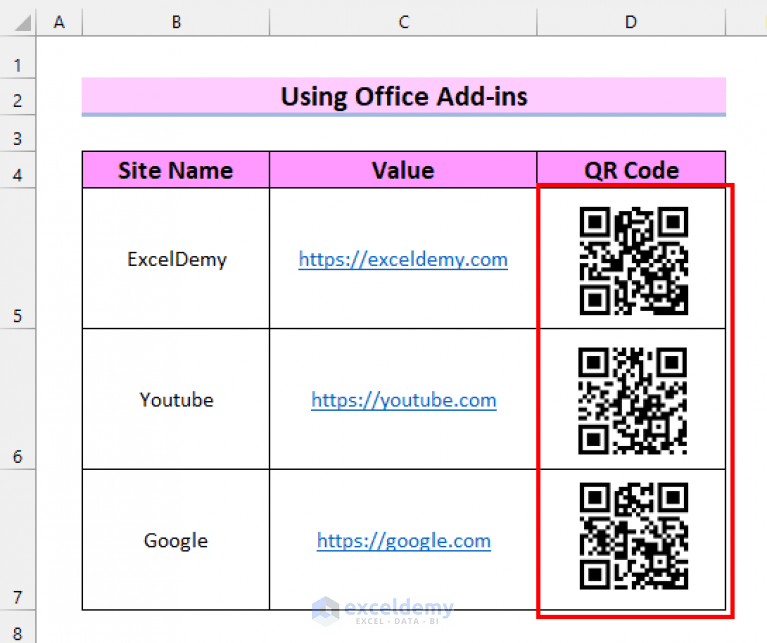Select the 'ExcelDemy' cell
767x643 pixels.
[176, 259]
